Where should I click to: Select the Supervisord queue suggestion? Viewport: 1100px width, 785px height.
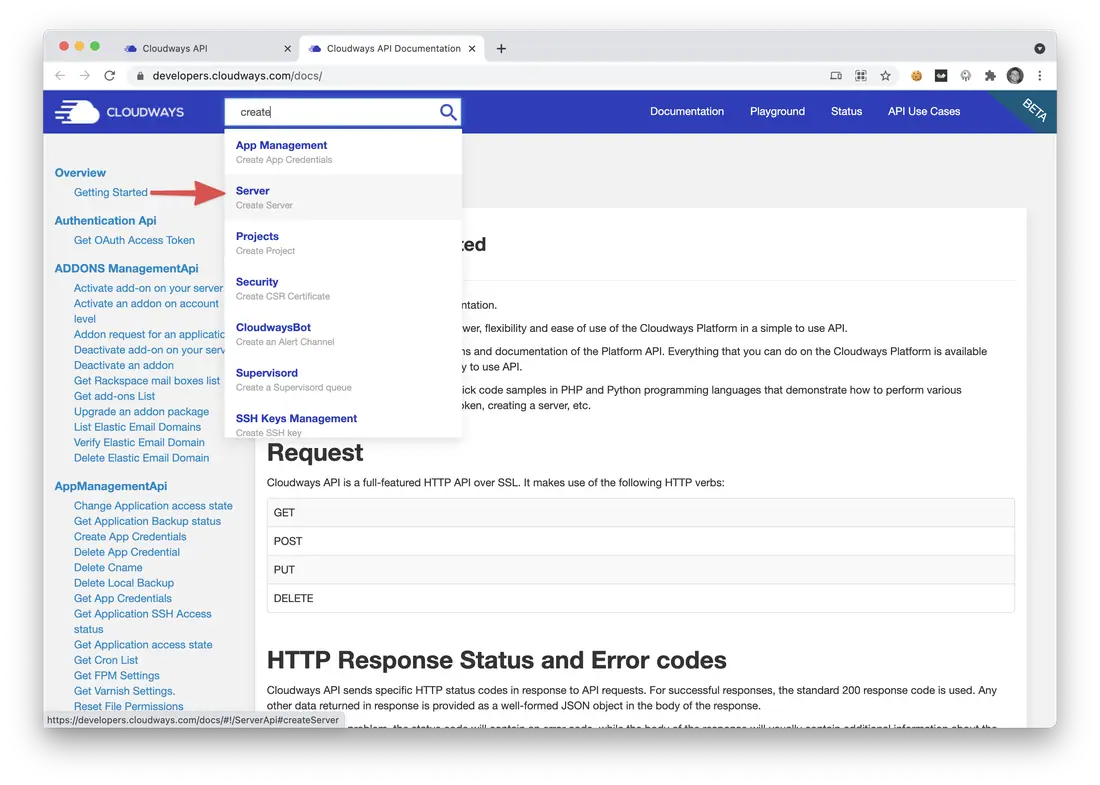tap(343, 380)
